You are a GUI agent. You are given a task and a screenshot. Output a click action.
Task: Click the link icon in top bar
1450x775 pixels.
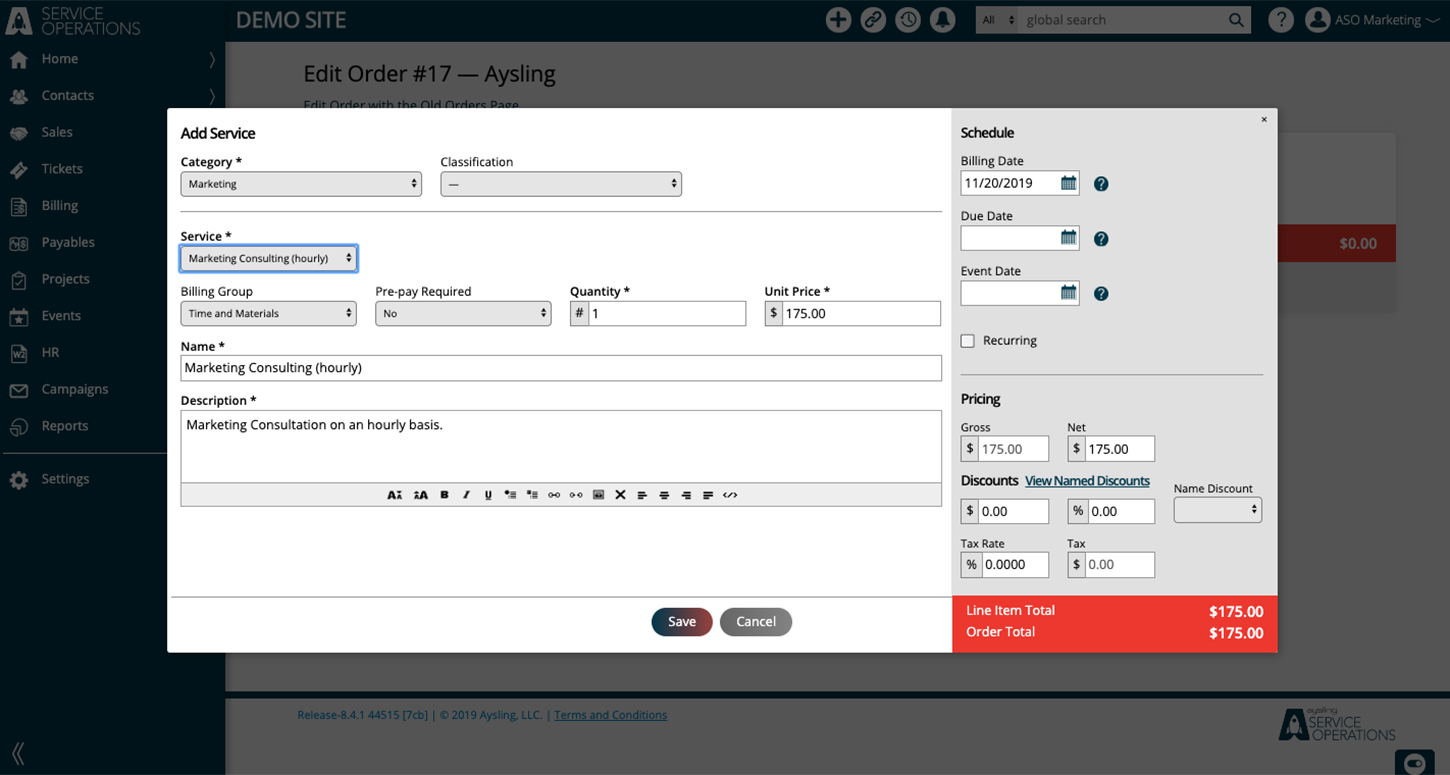(x=873, y=20)
